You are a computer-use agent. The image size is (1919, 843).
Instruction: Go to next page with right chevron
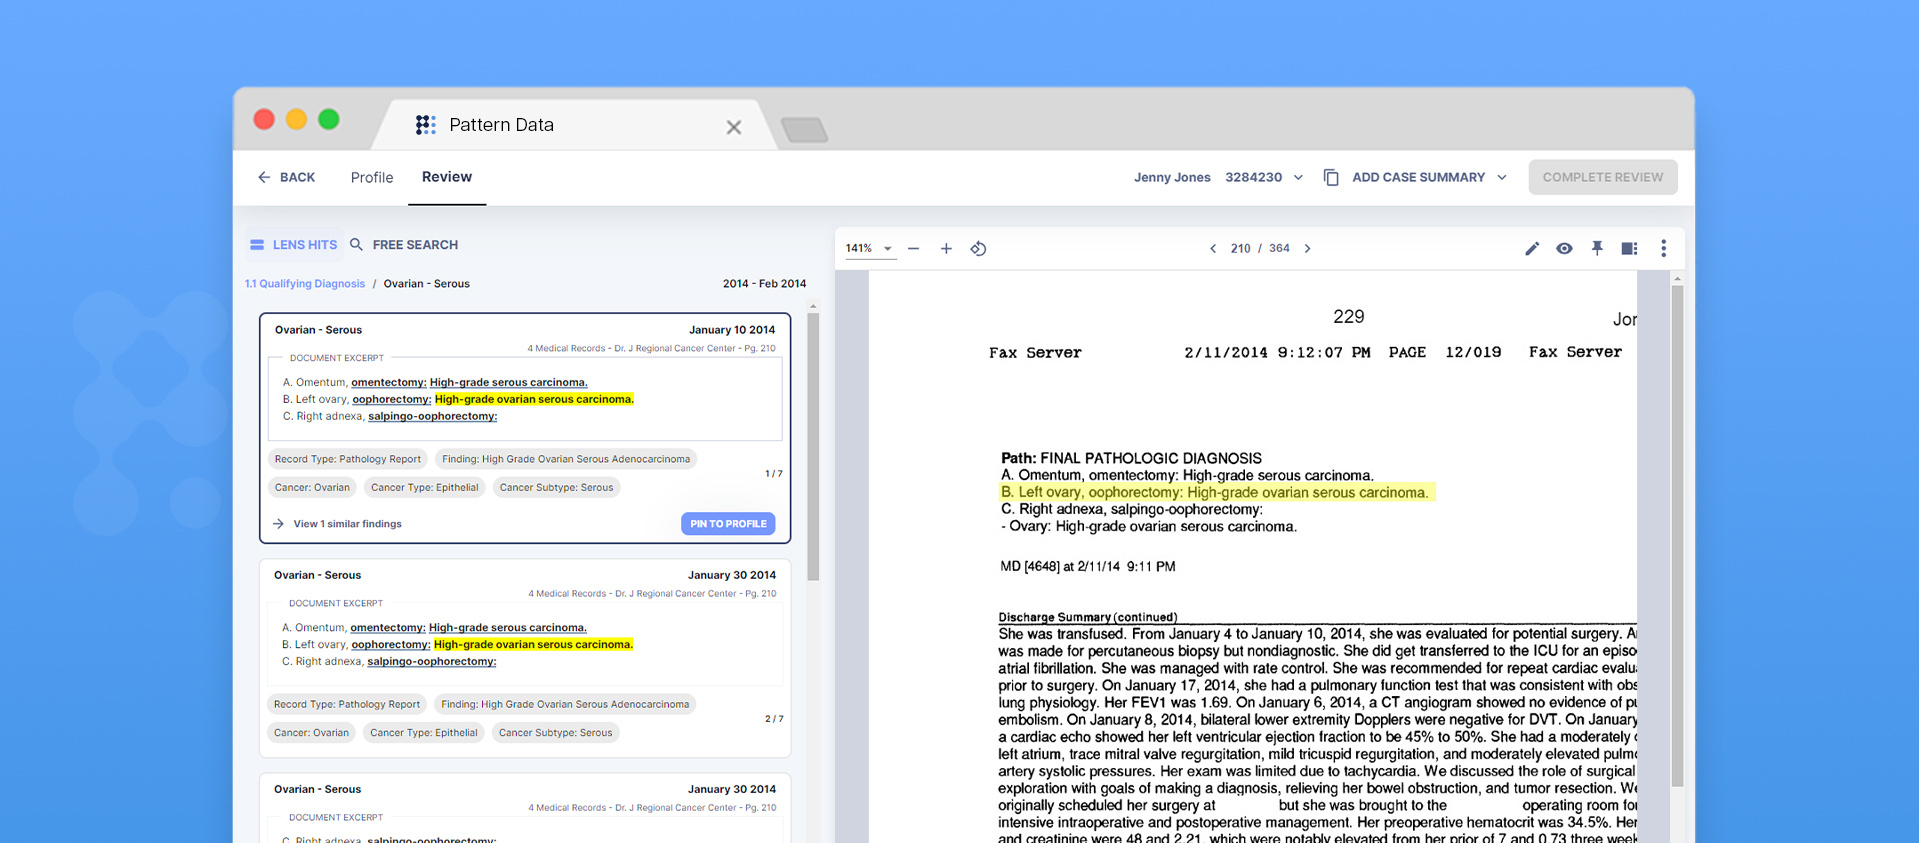click(x=1307, y=249)
